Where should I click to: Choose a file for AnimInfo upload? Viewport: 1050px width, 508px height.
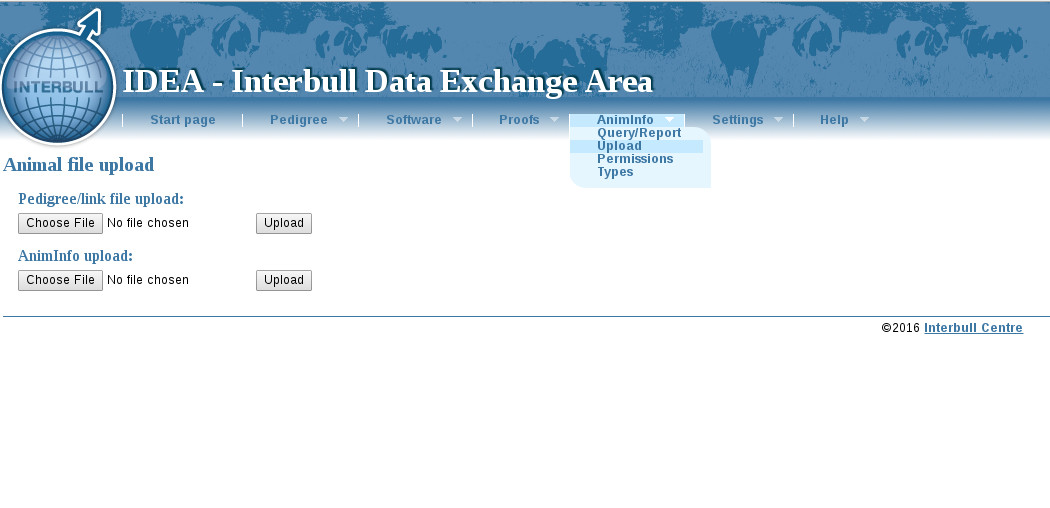click(x=60, y=280)
